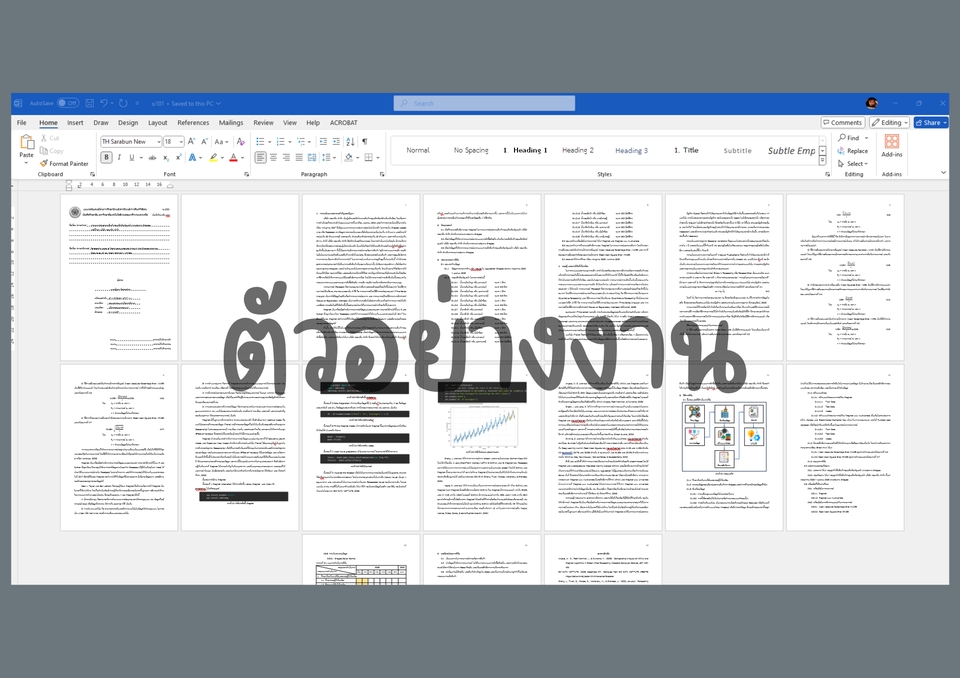Apply Subscript formatting
Viewport: 960px width, 678px height.
[166, 157]
